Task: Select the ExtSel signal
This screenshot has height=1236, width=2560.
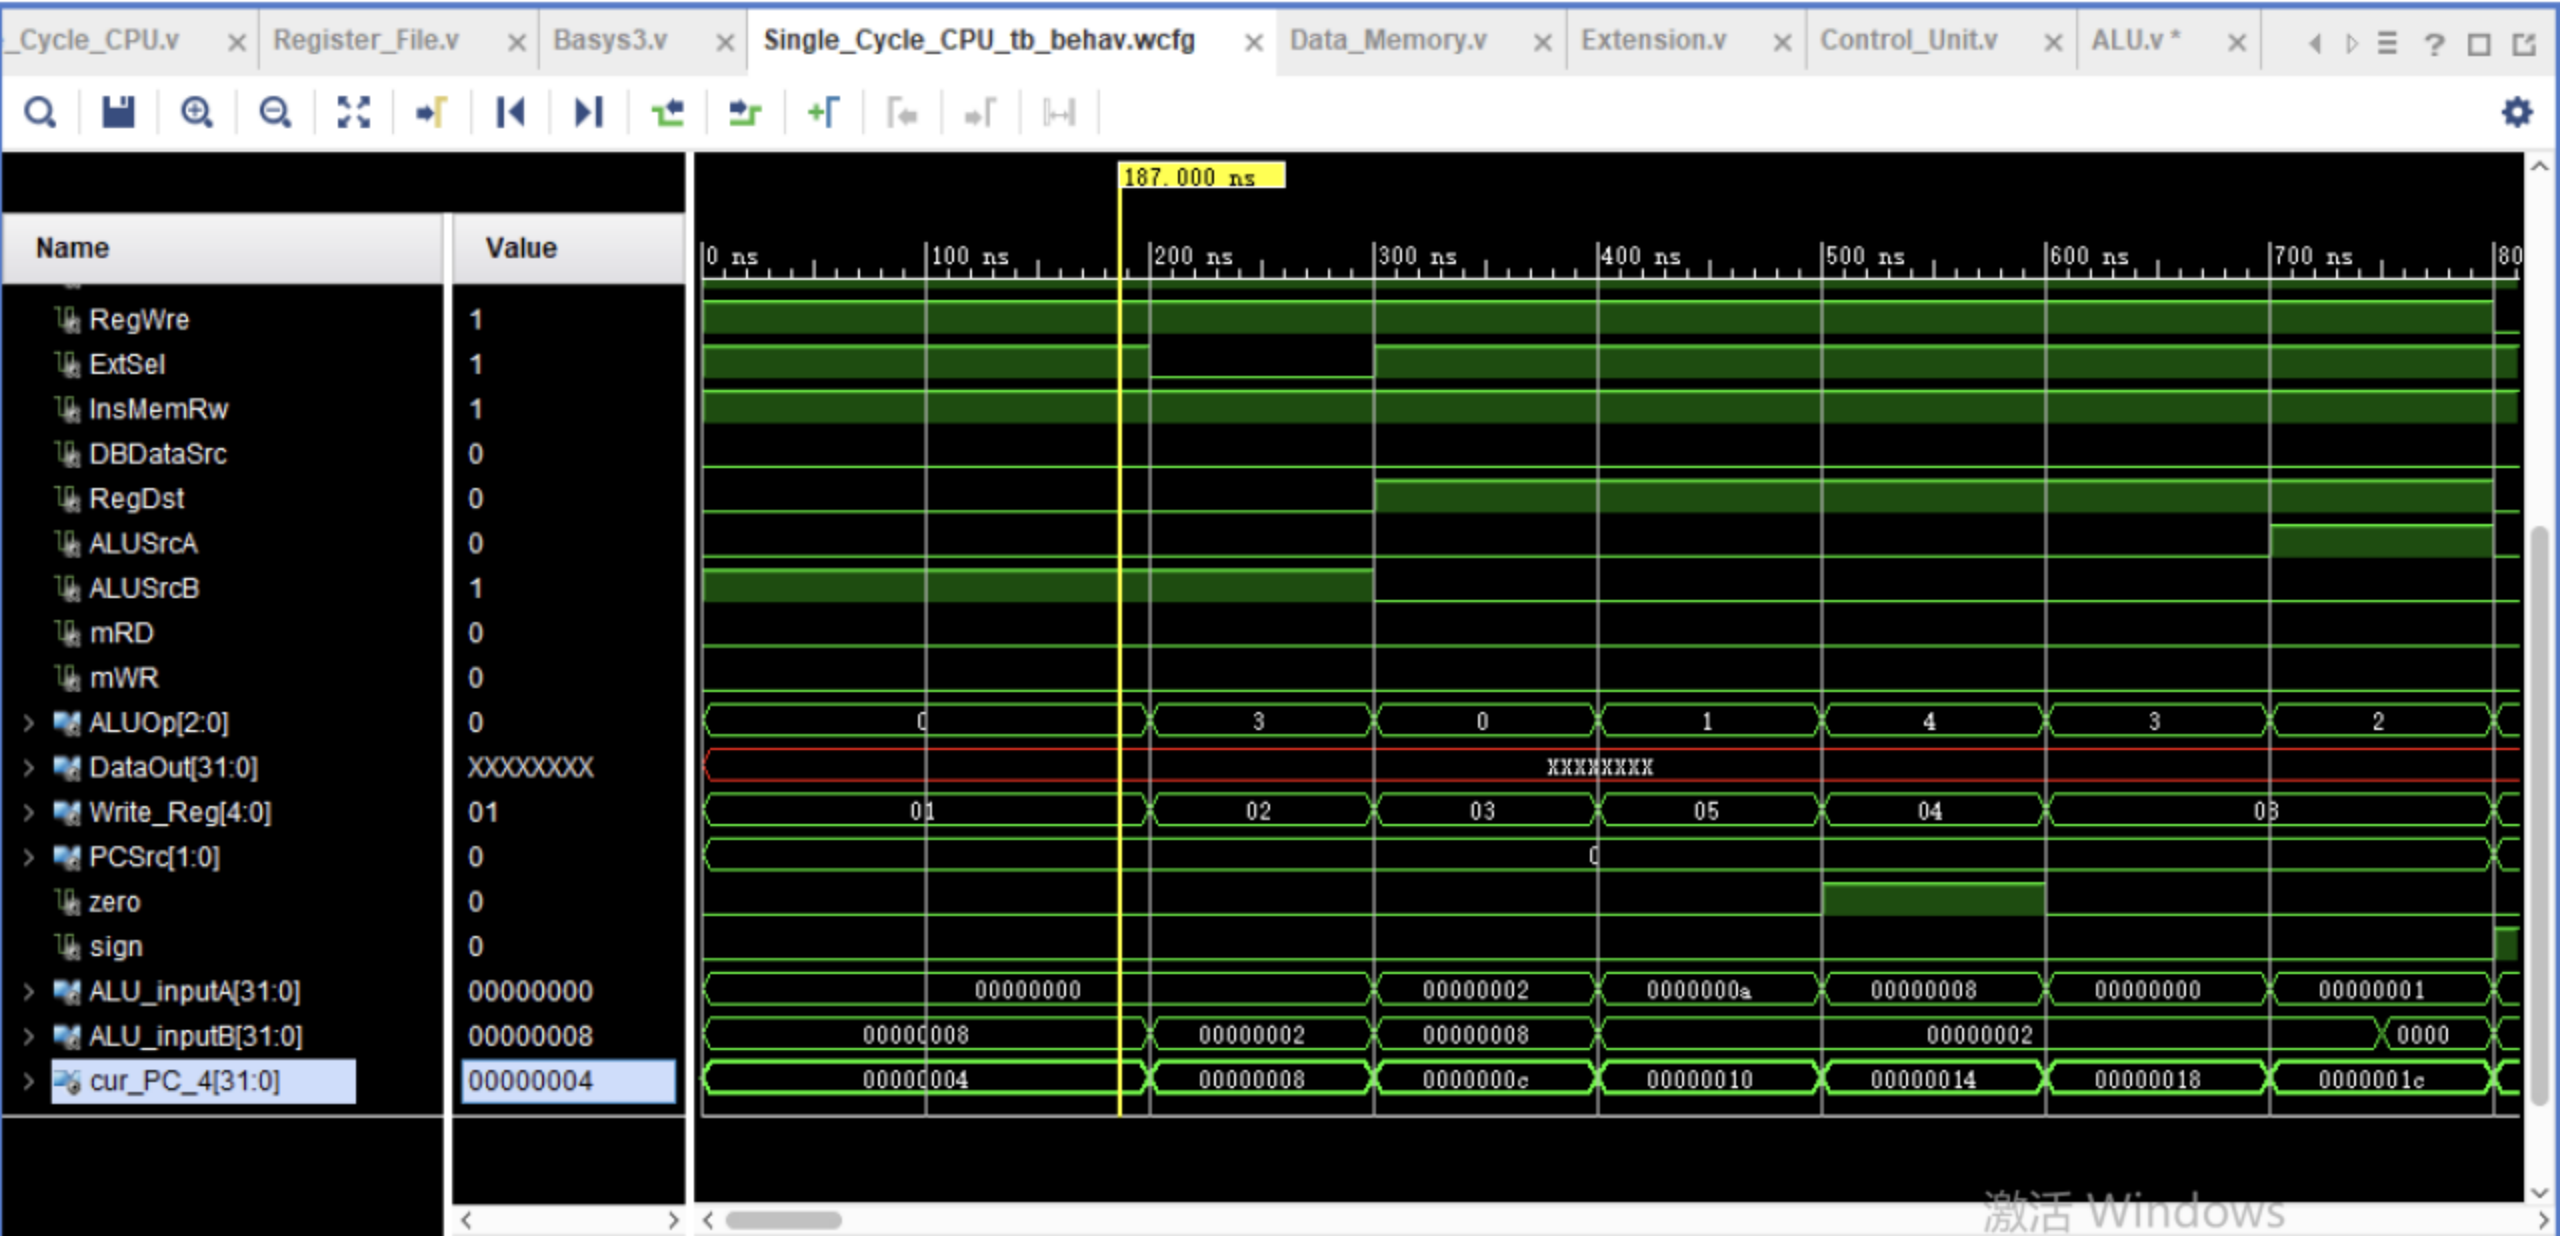Action: click(x=126, y=364)
